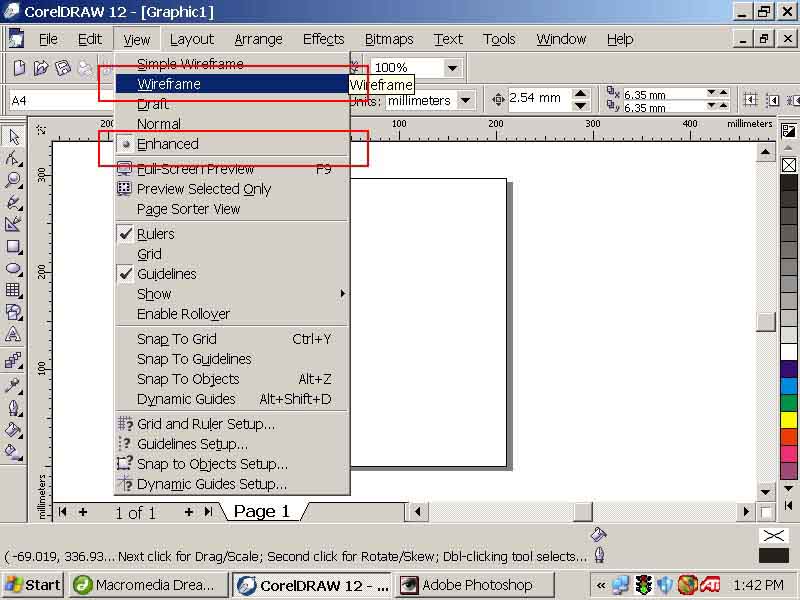Switch to Macromedia Dreamweaver taskbar button
The width and height of the screenshot is (800, 600).
pyautogui.click(x=148, y=585)
